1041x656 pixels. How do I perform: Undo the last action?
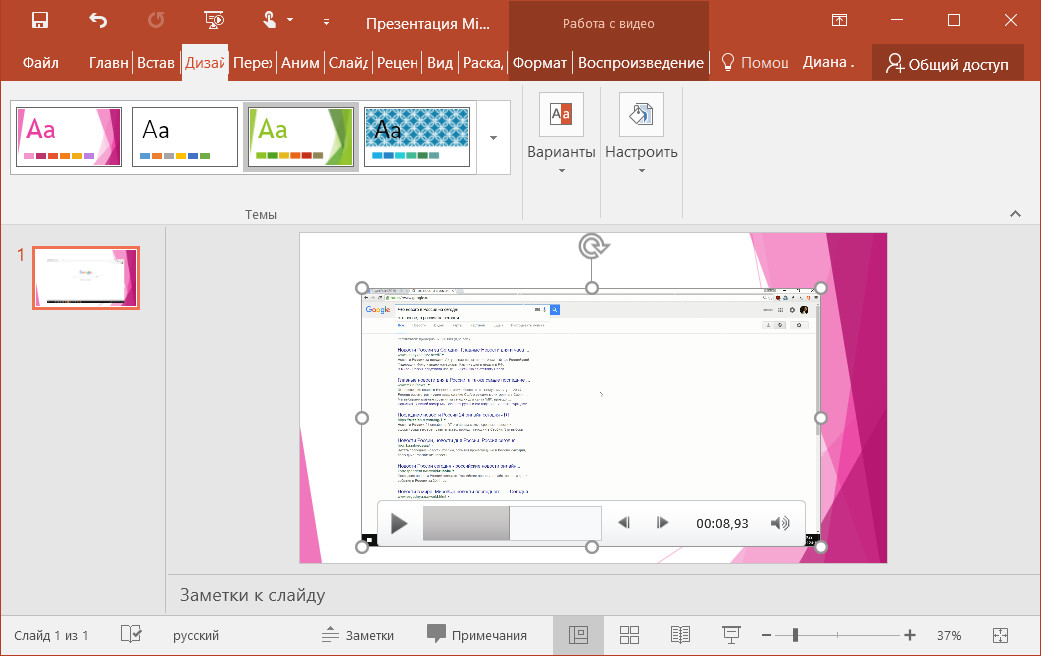point(97,18)
